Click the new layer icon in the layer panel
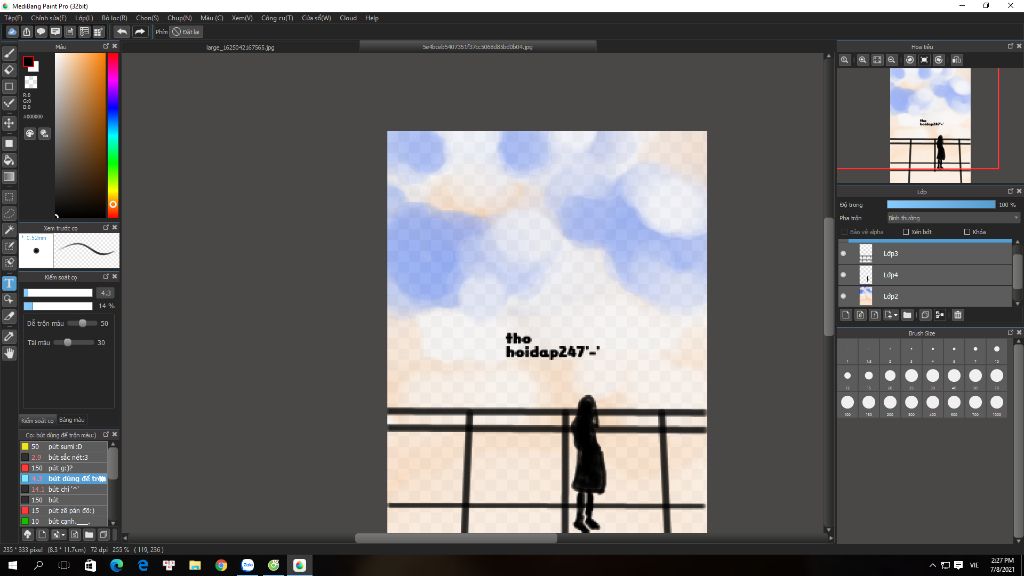1024x576 pixels. pyautogui.click(x=846, y=315)
